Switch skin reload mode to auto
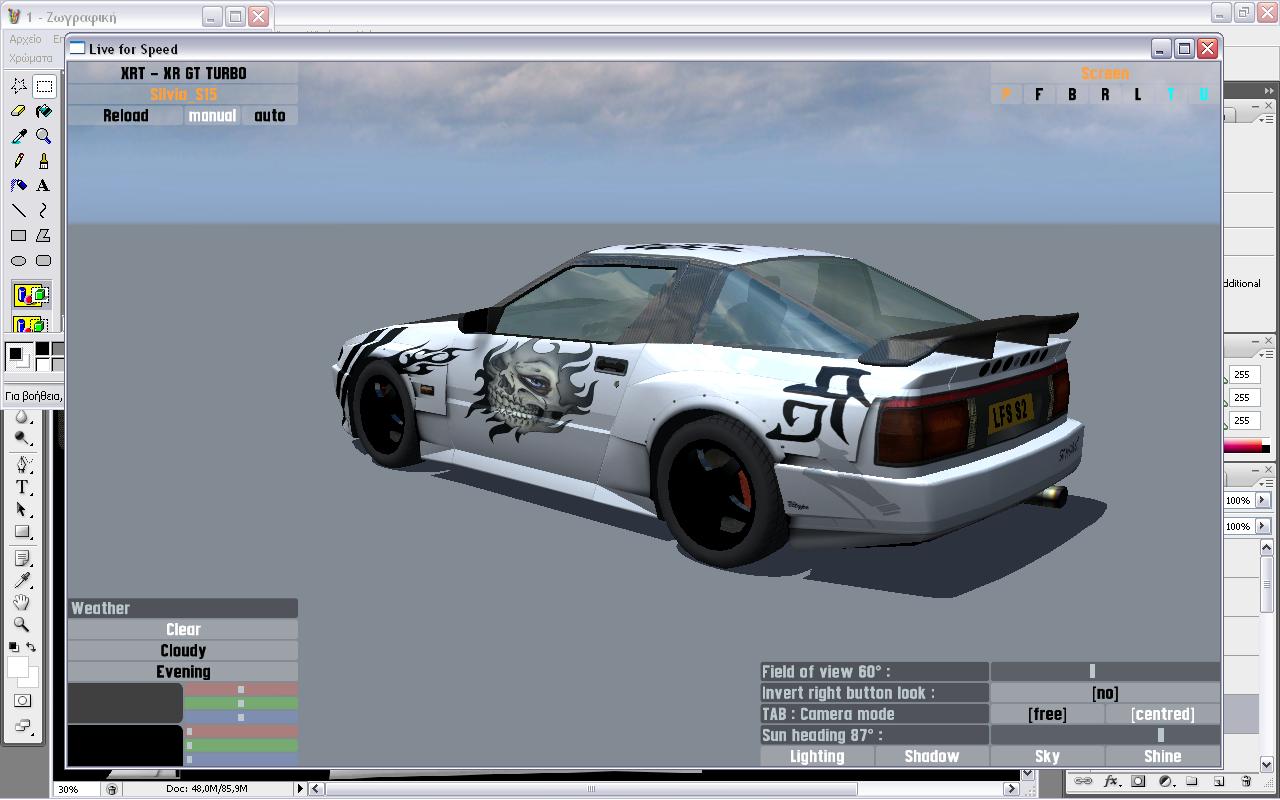Screen dimensions: 1280x800 270,115
